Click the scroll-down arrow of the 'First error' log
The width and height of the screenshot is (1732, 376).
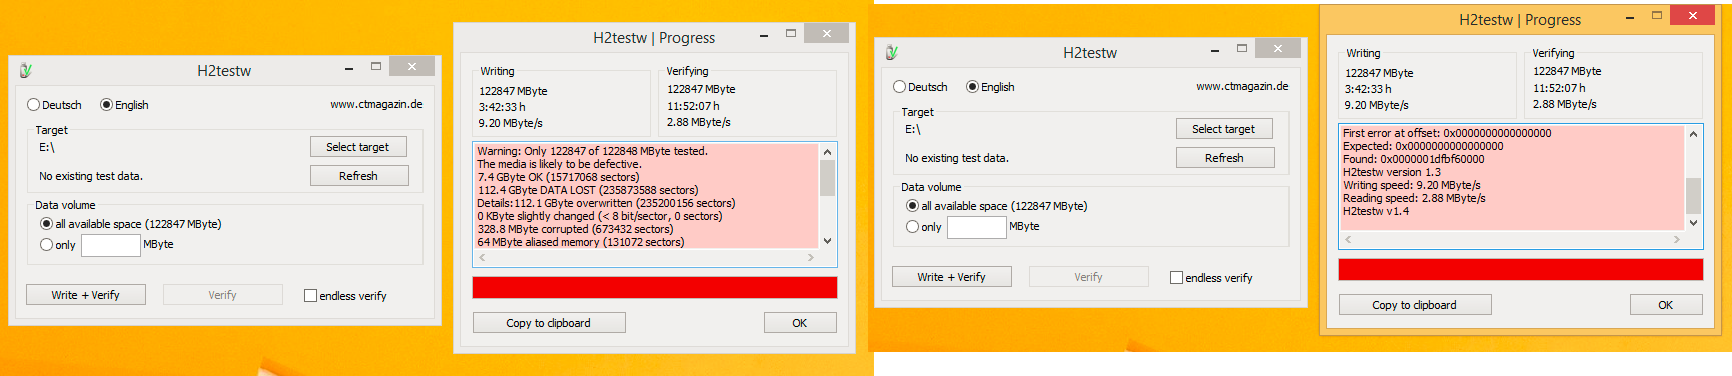pos(1693,223)
